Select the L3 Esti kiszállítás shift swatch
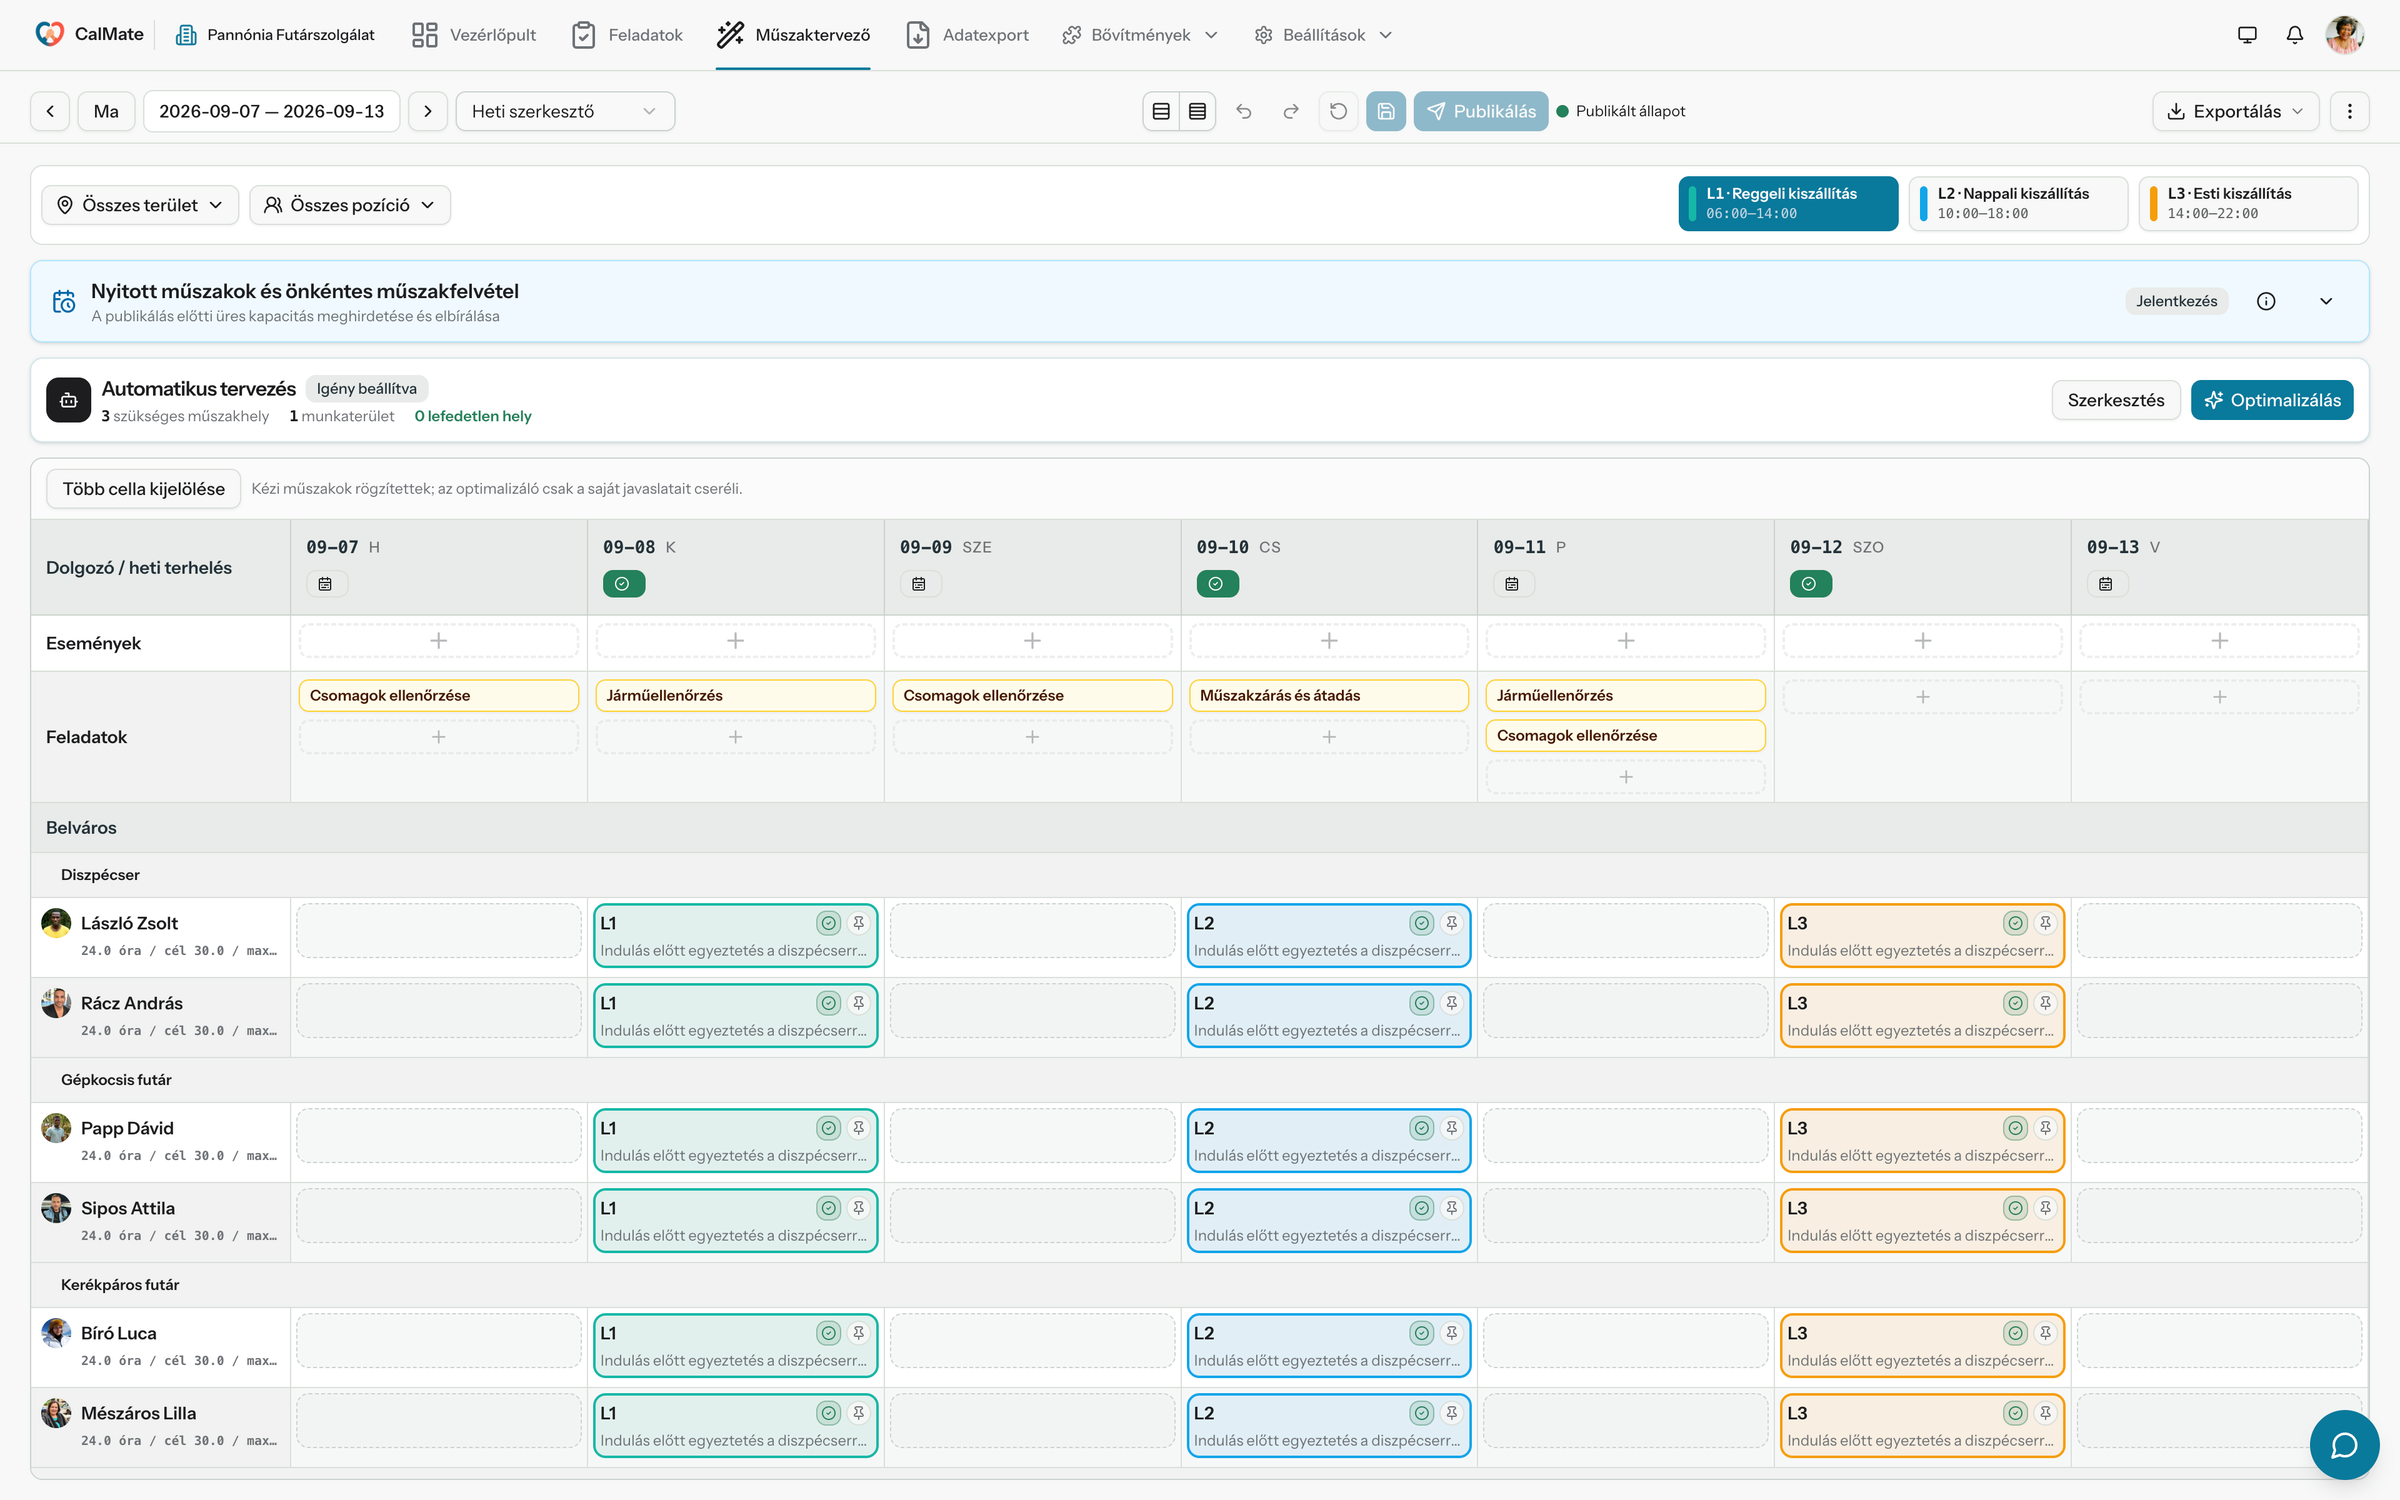Screen dimensions: 2400x1500 coord(2248,203)
